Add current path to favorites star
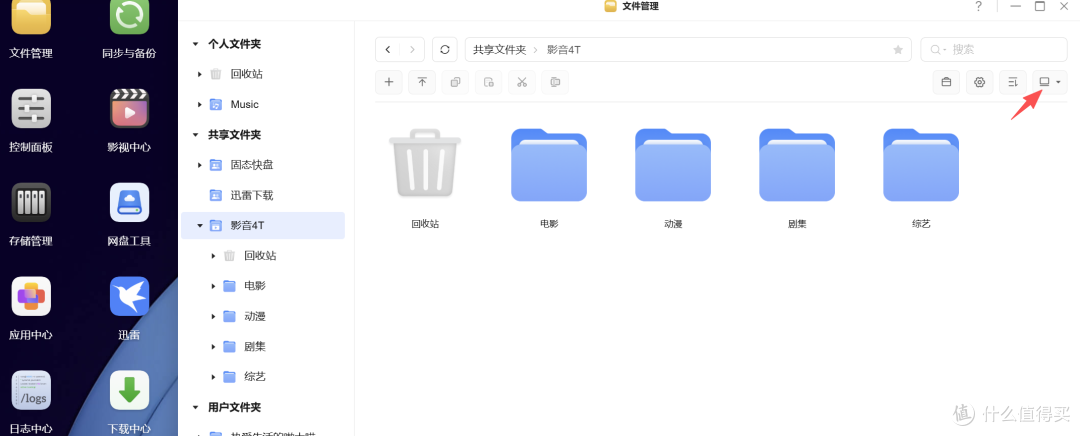The width and height of the screenshot is (1080, 436). [898, 50]
